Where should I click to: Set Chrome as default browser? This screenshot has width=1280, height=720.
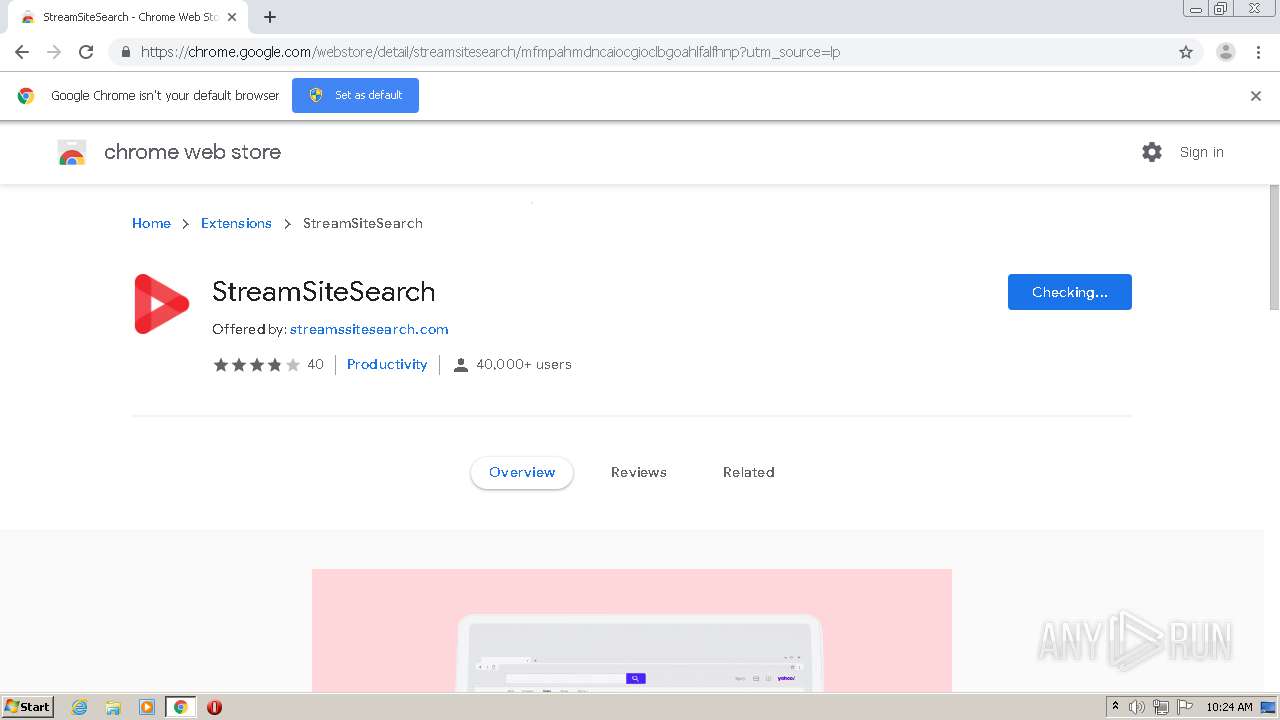355,95
